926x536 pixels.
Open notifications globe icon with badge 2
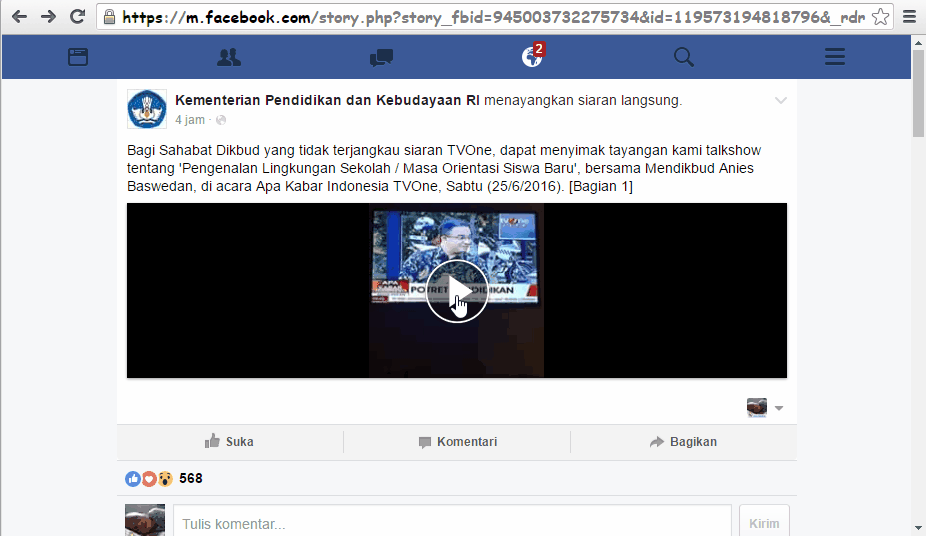click(532, 55)
